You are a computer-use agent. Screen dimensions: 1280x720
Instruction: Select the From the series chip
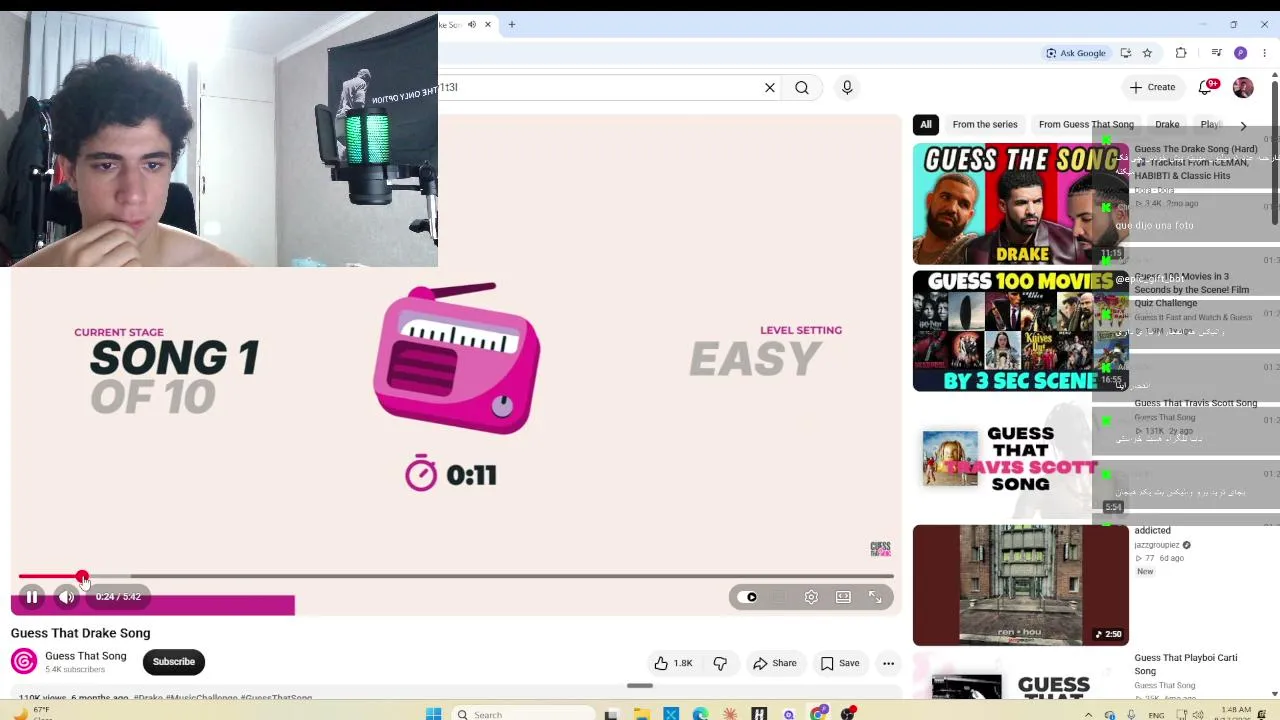pos(985,125)
